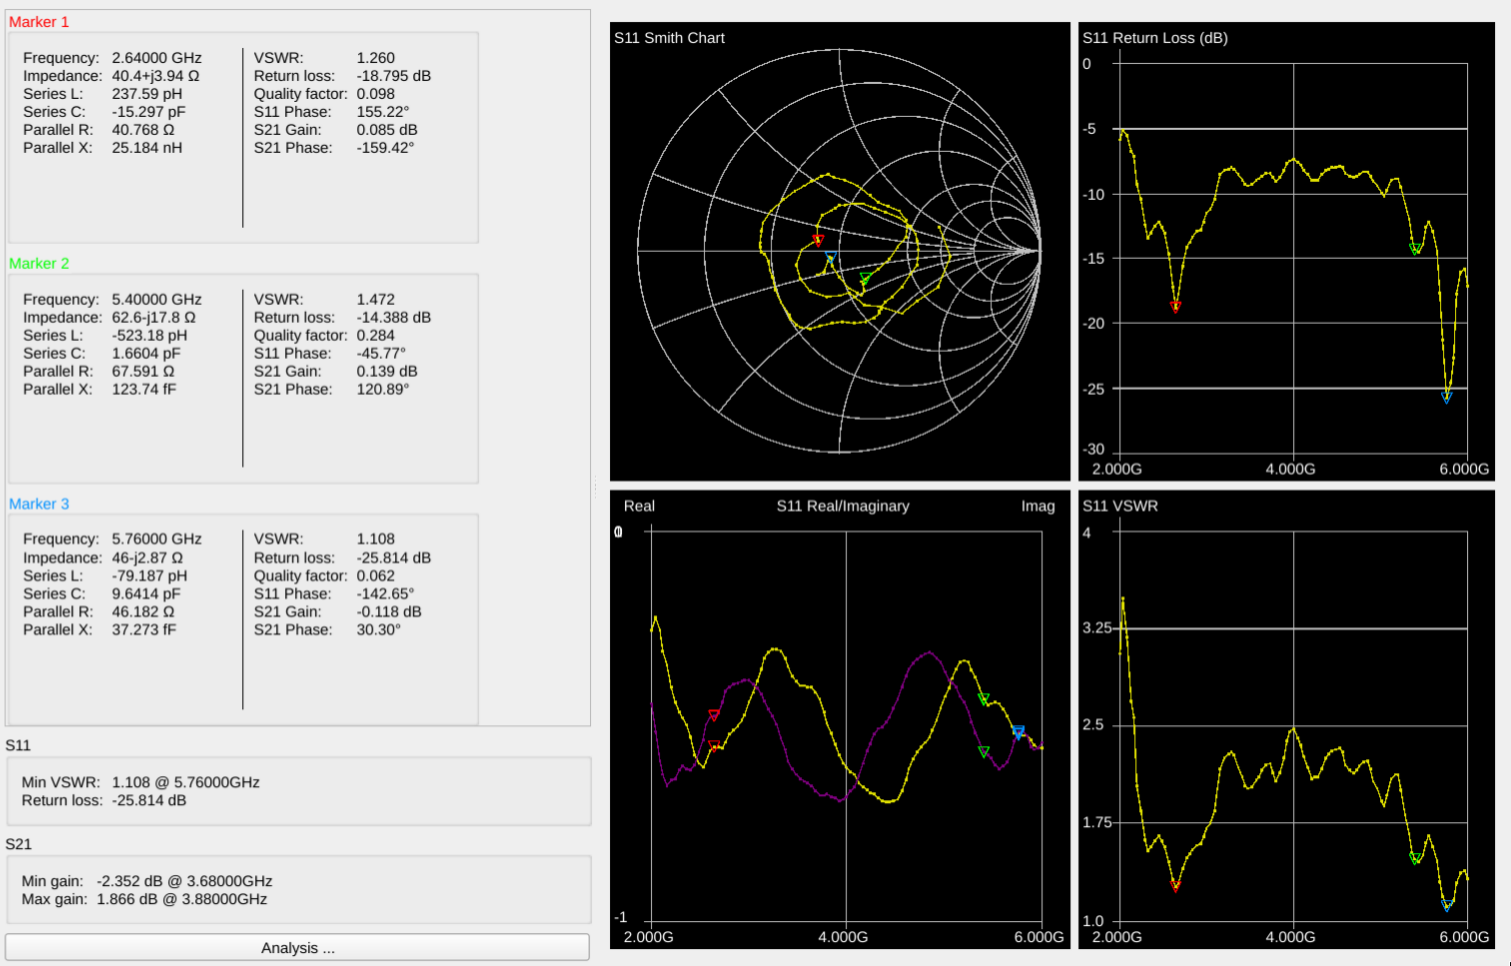1511x966 pixels.
Task: Pick green Marker 2 on VSWR chart
Action: coord(1415,858)
